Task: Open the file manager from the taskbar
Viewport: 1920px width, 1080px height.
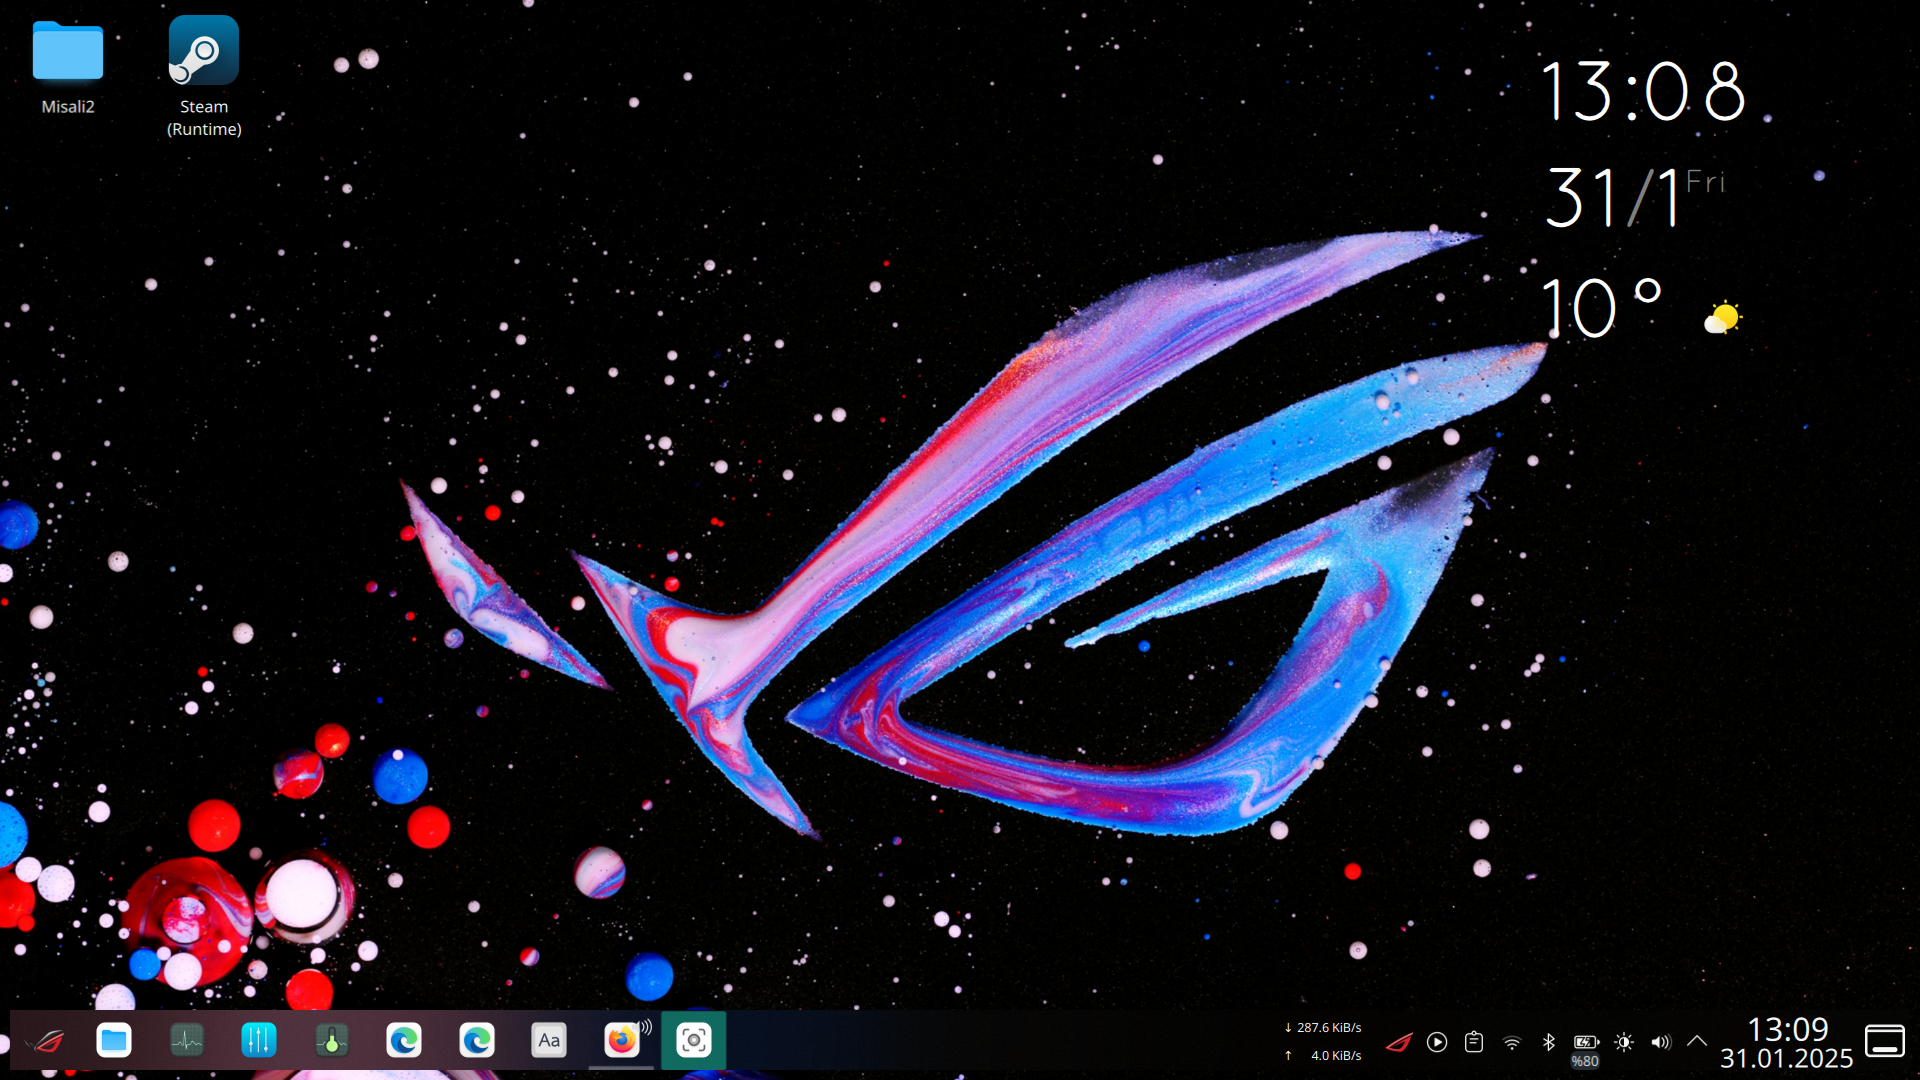Action: point(114,1041)
